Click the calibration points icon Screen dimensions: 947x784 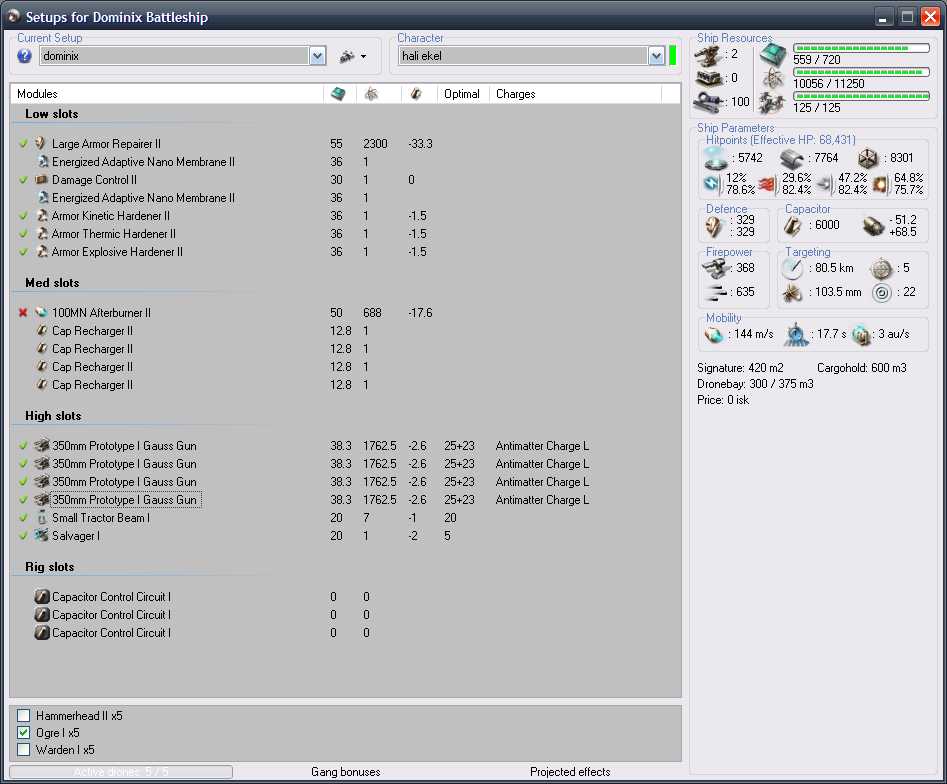pyautogui.click(x=708, y=102)
